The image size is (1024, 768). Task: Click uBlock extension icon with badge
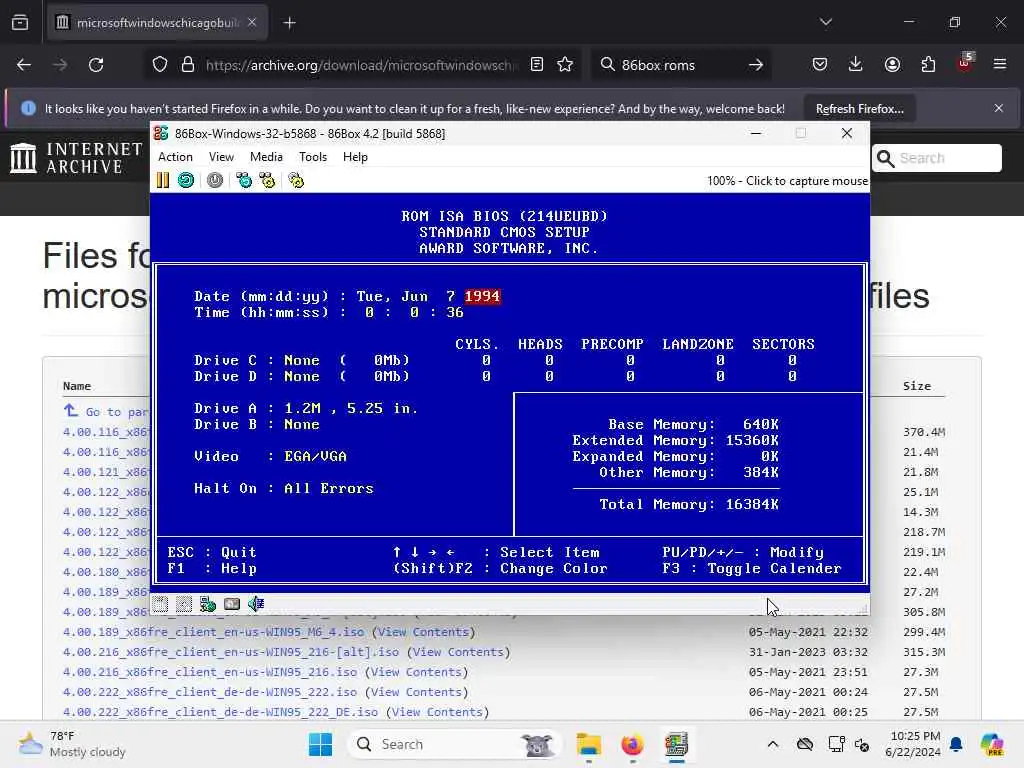coord(965,63)
